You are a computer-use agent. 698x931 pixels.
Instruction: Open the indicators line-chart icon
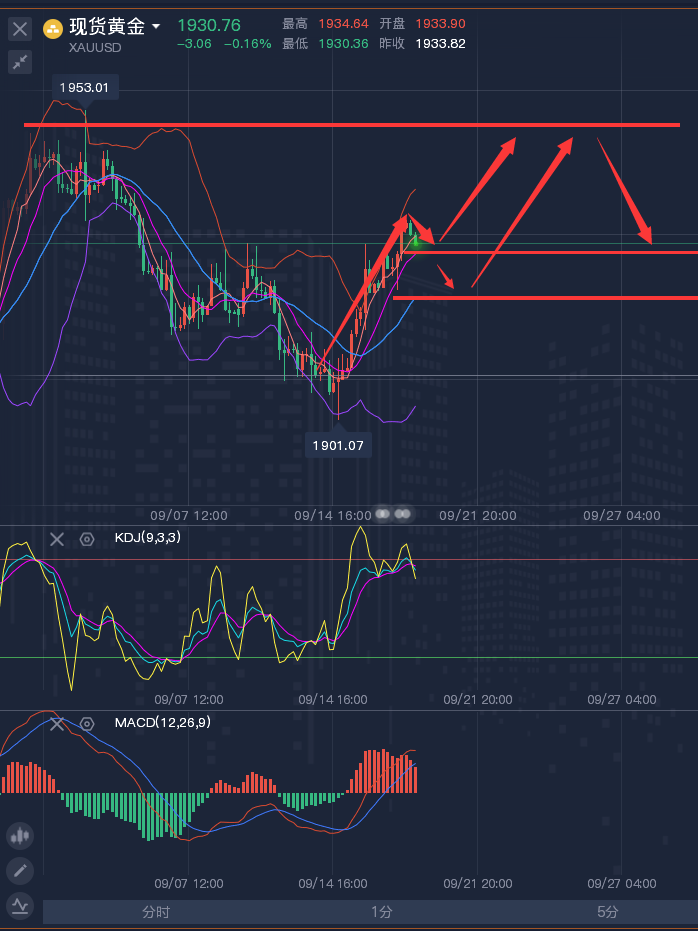pyautogui.click(x=20, y=906)
